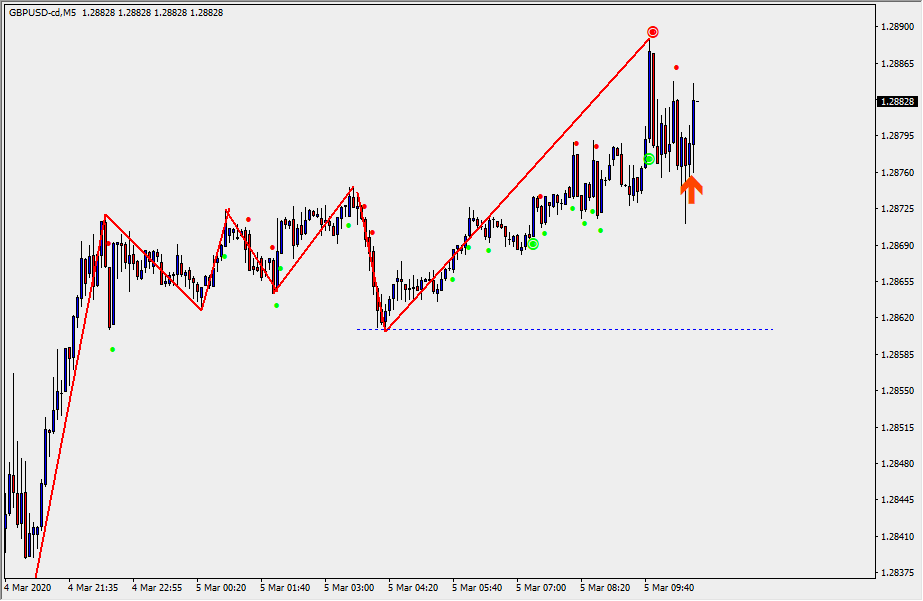This screenshot has height=601, width=923.
Task: Click the 1.28900 price axis label
Action: 897,27
